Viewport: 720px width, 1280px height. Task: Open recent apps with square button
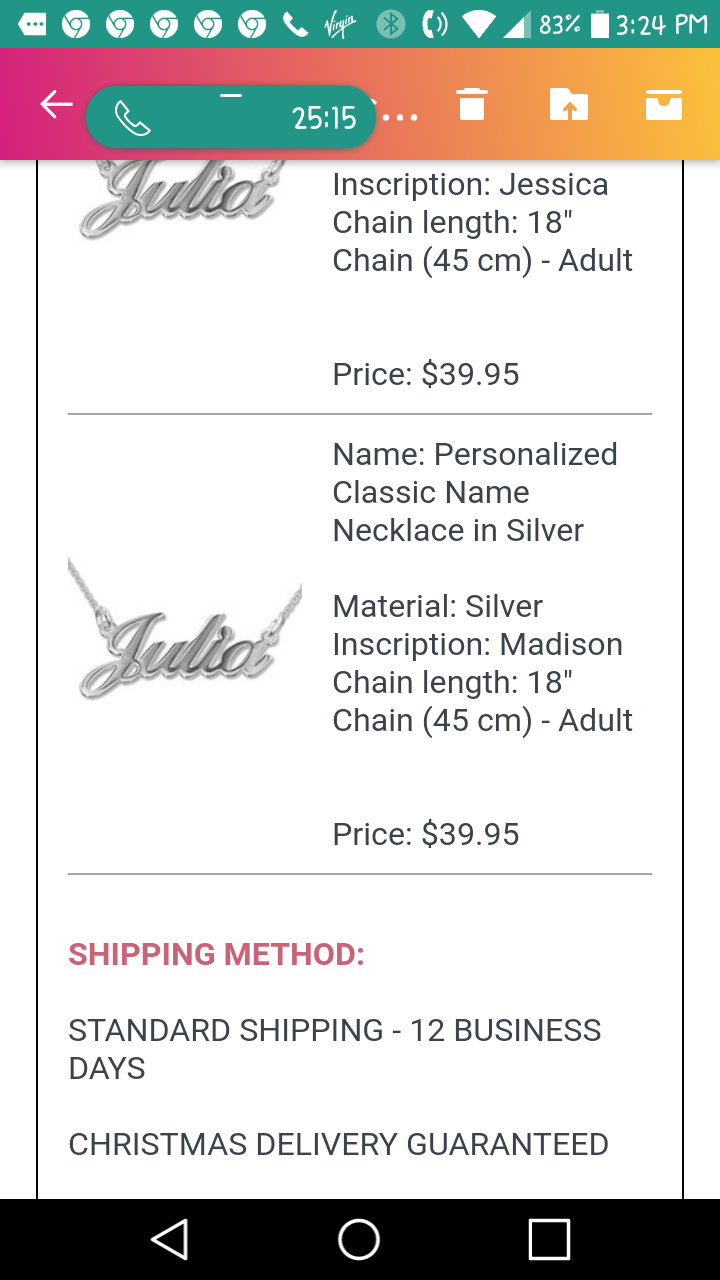point(549,1240)
